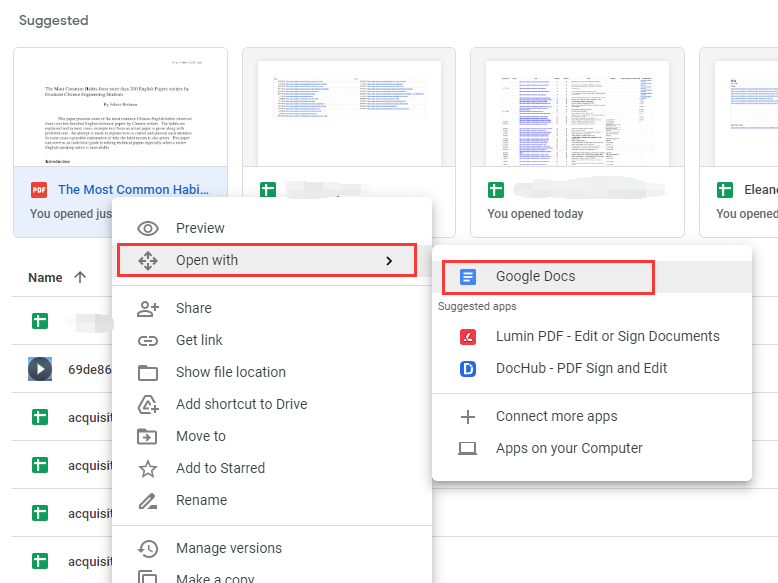778x583 pixels.
Task: Click the Suggested apps label
Action: [477, 307]
